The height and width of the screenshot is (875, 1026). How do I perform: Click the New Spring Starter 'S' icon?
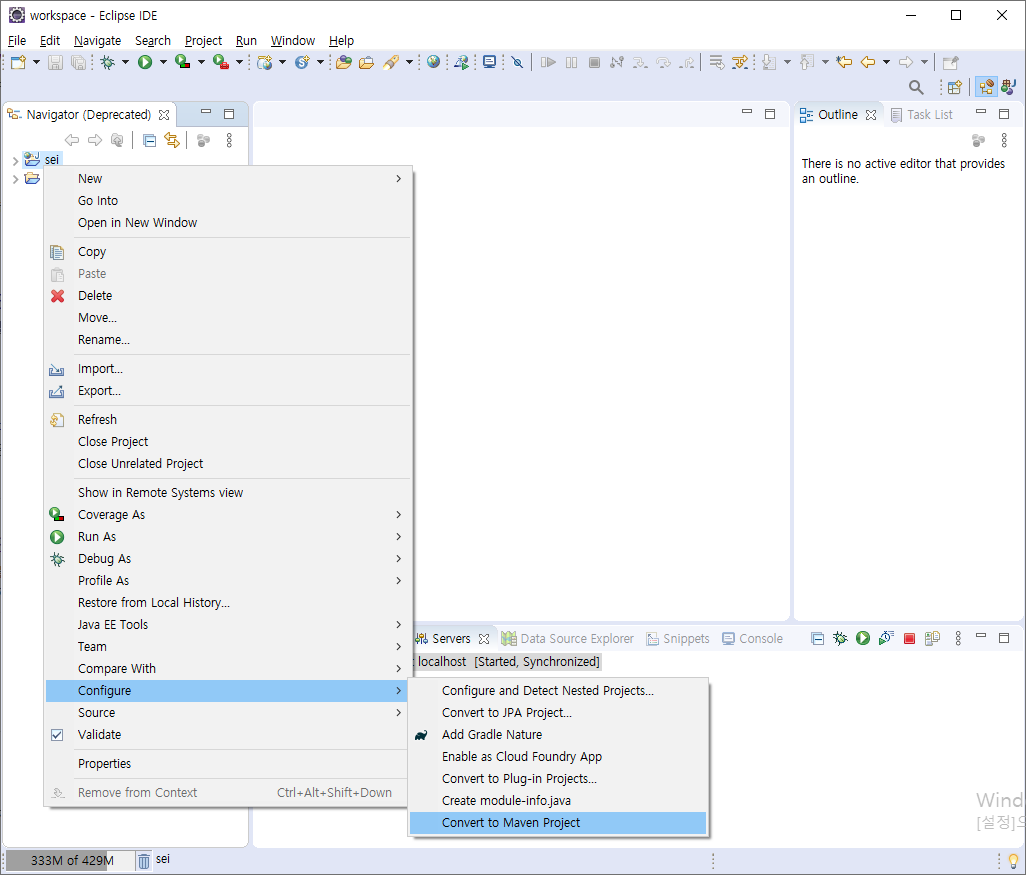(x=302, y=62)
